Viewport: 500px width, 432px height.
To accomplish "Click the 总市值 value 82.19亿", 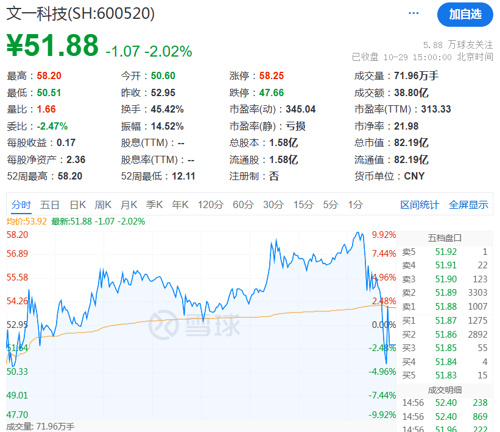I will (411, 143).
